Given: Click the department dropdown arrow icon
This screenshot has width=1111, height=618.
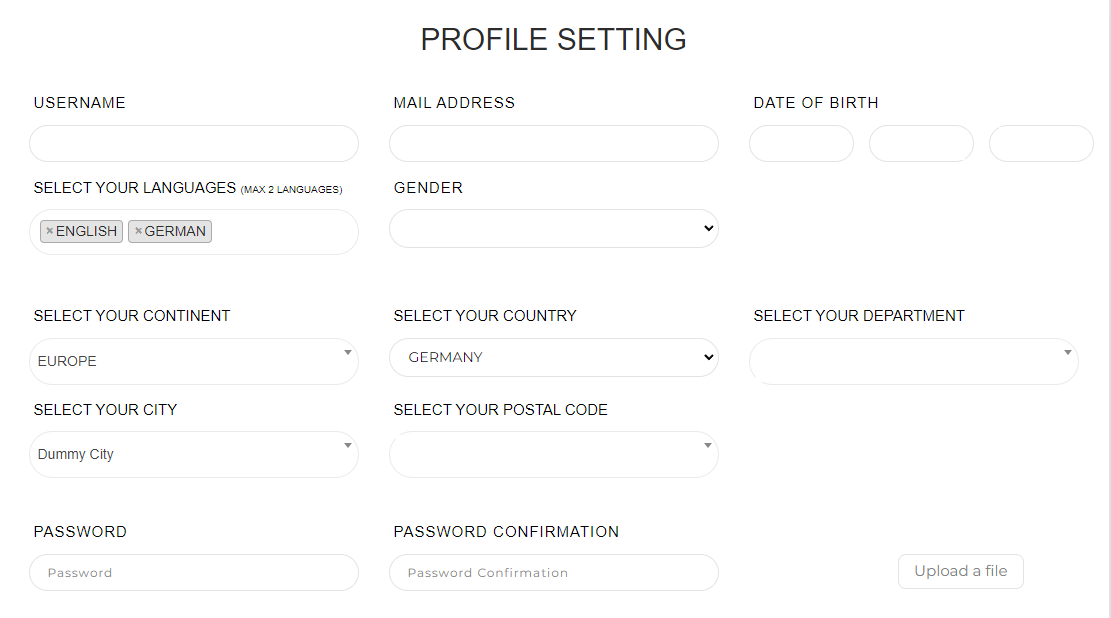Looking at the screenshot, I should tap(1068, 352).
